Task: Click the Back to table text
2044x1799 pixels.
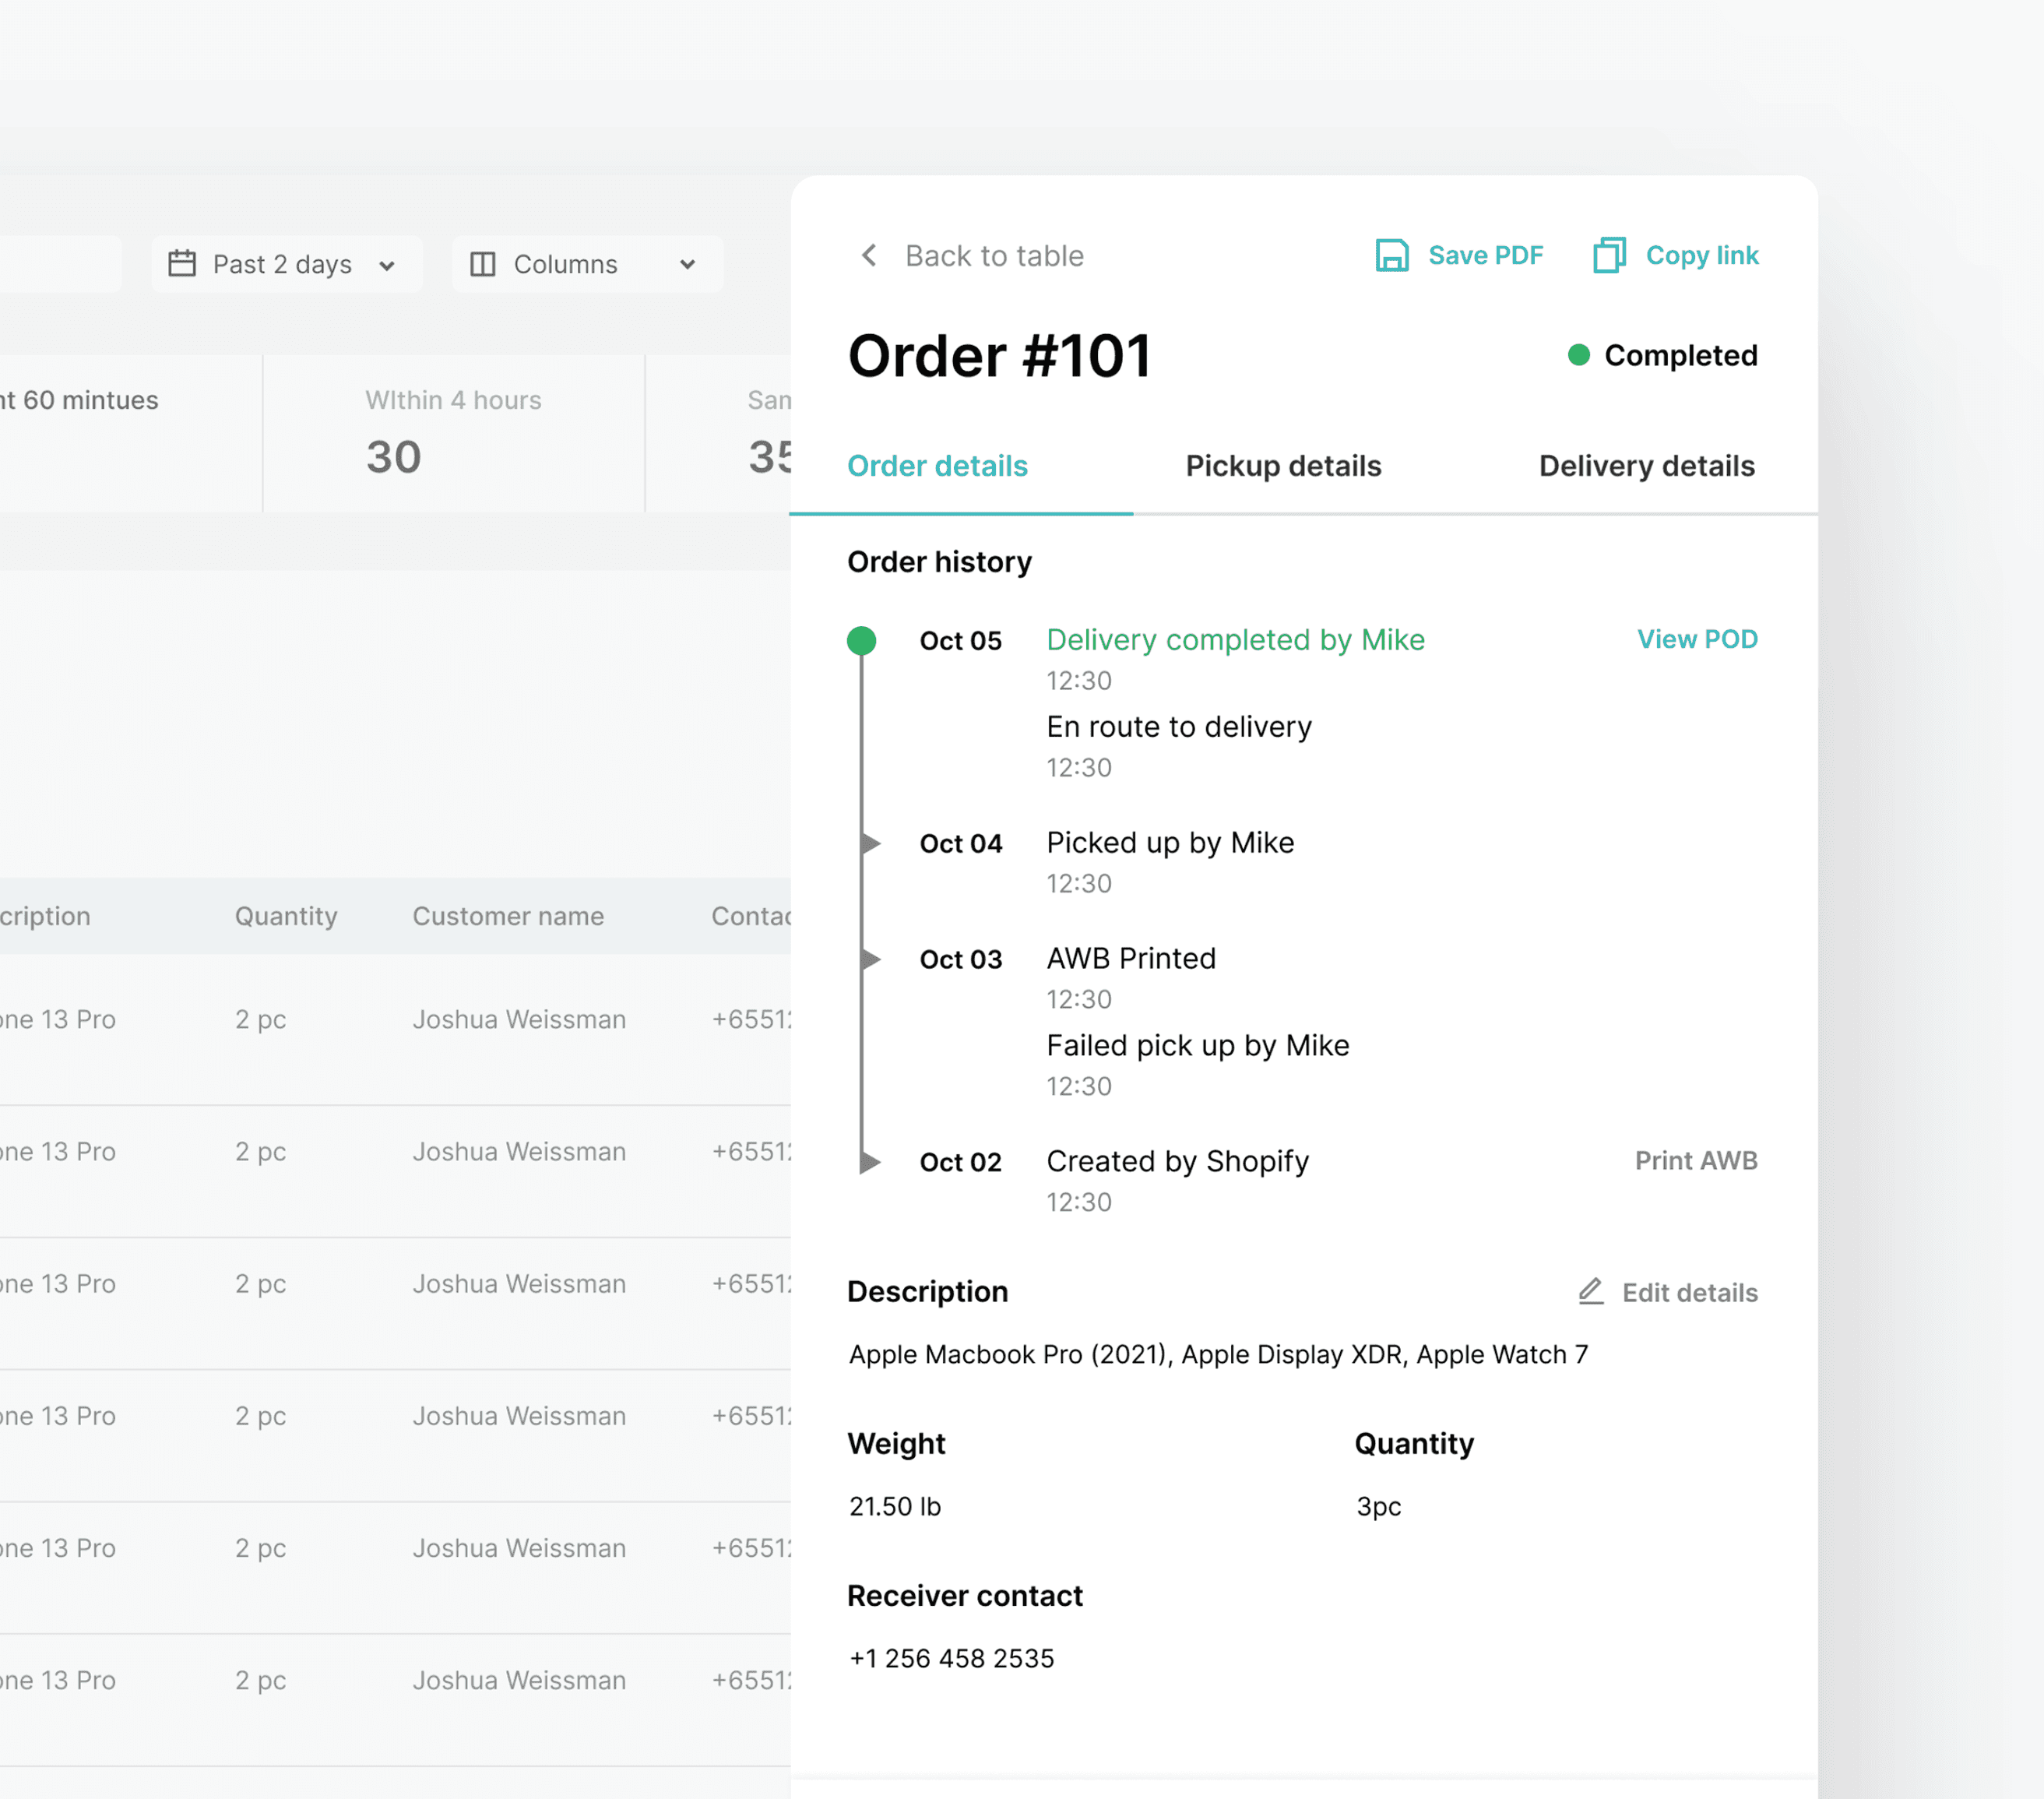Action: [x=994, y=256]
